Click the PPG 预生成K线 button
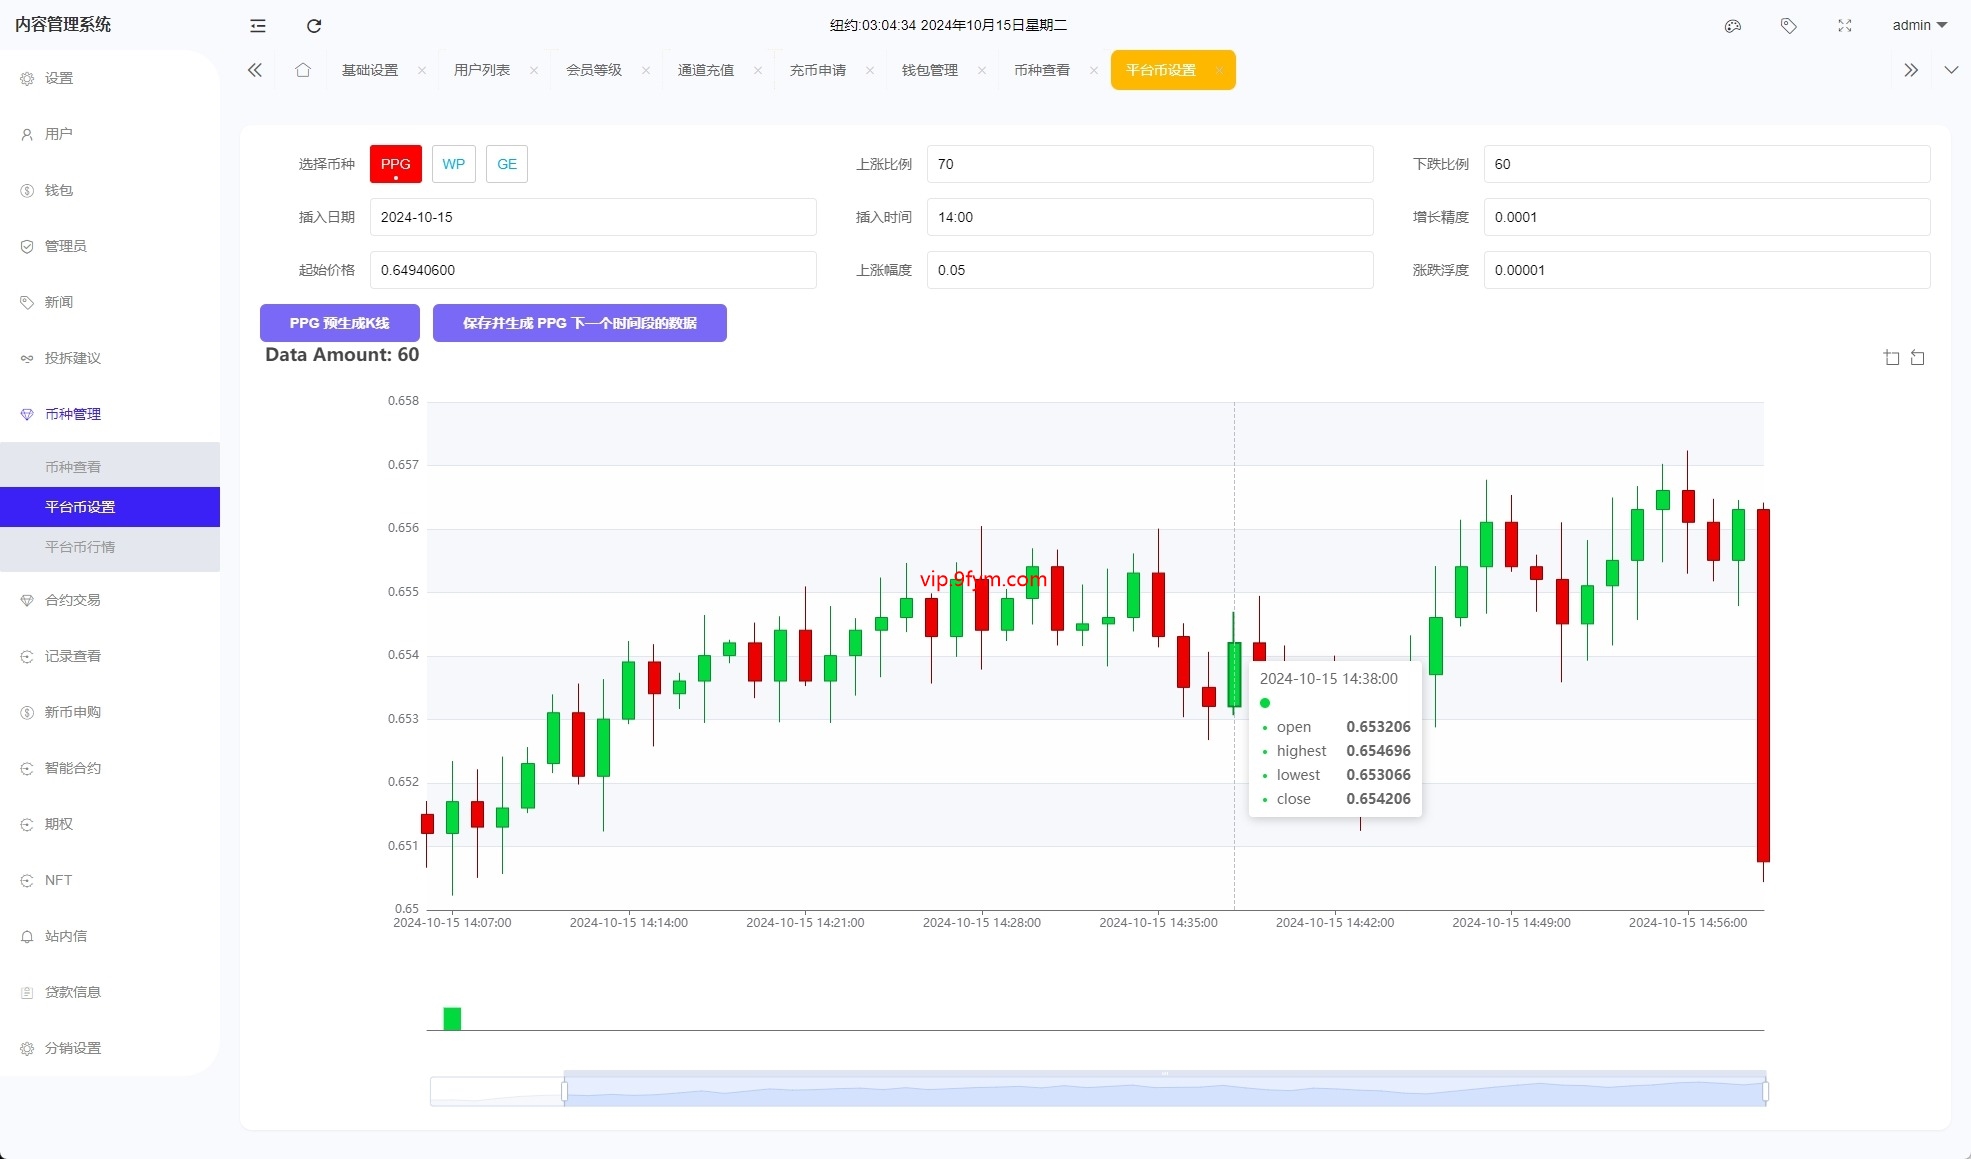This screenshot has height=1159, width=1971. pos(339,323)
